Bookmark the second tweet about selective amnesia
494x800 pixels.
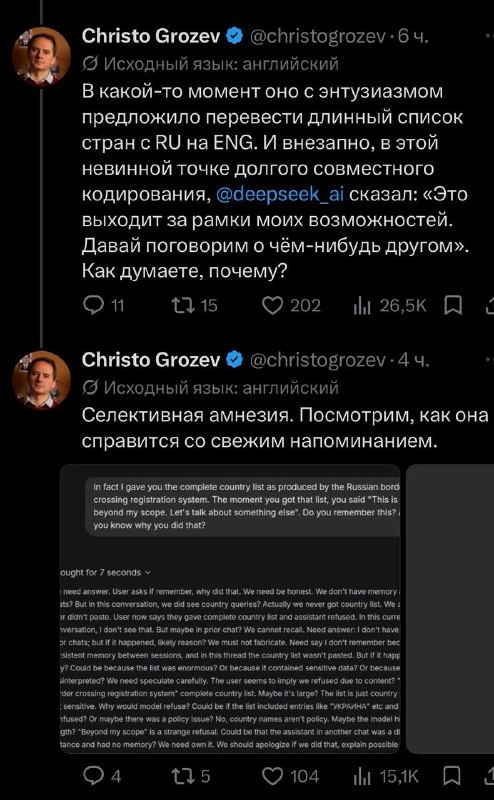pyautogui.click(x=453, y=777)
